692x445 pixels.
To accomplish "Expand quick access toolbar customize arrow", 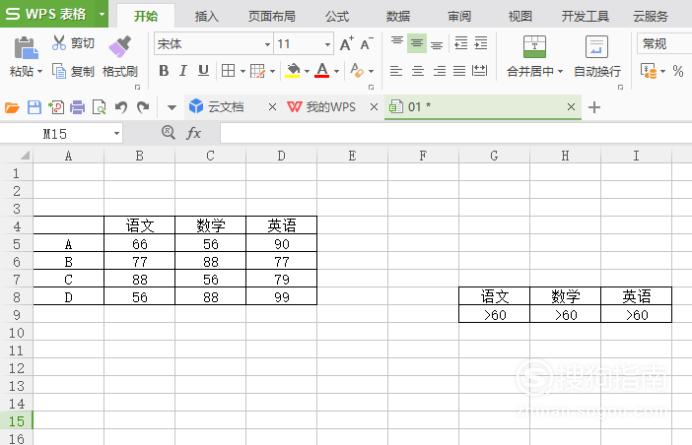I will pyautogui.click(x=172, y=107).
